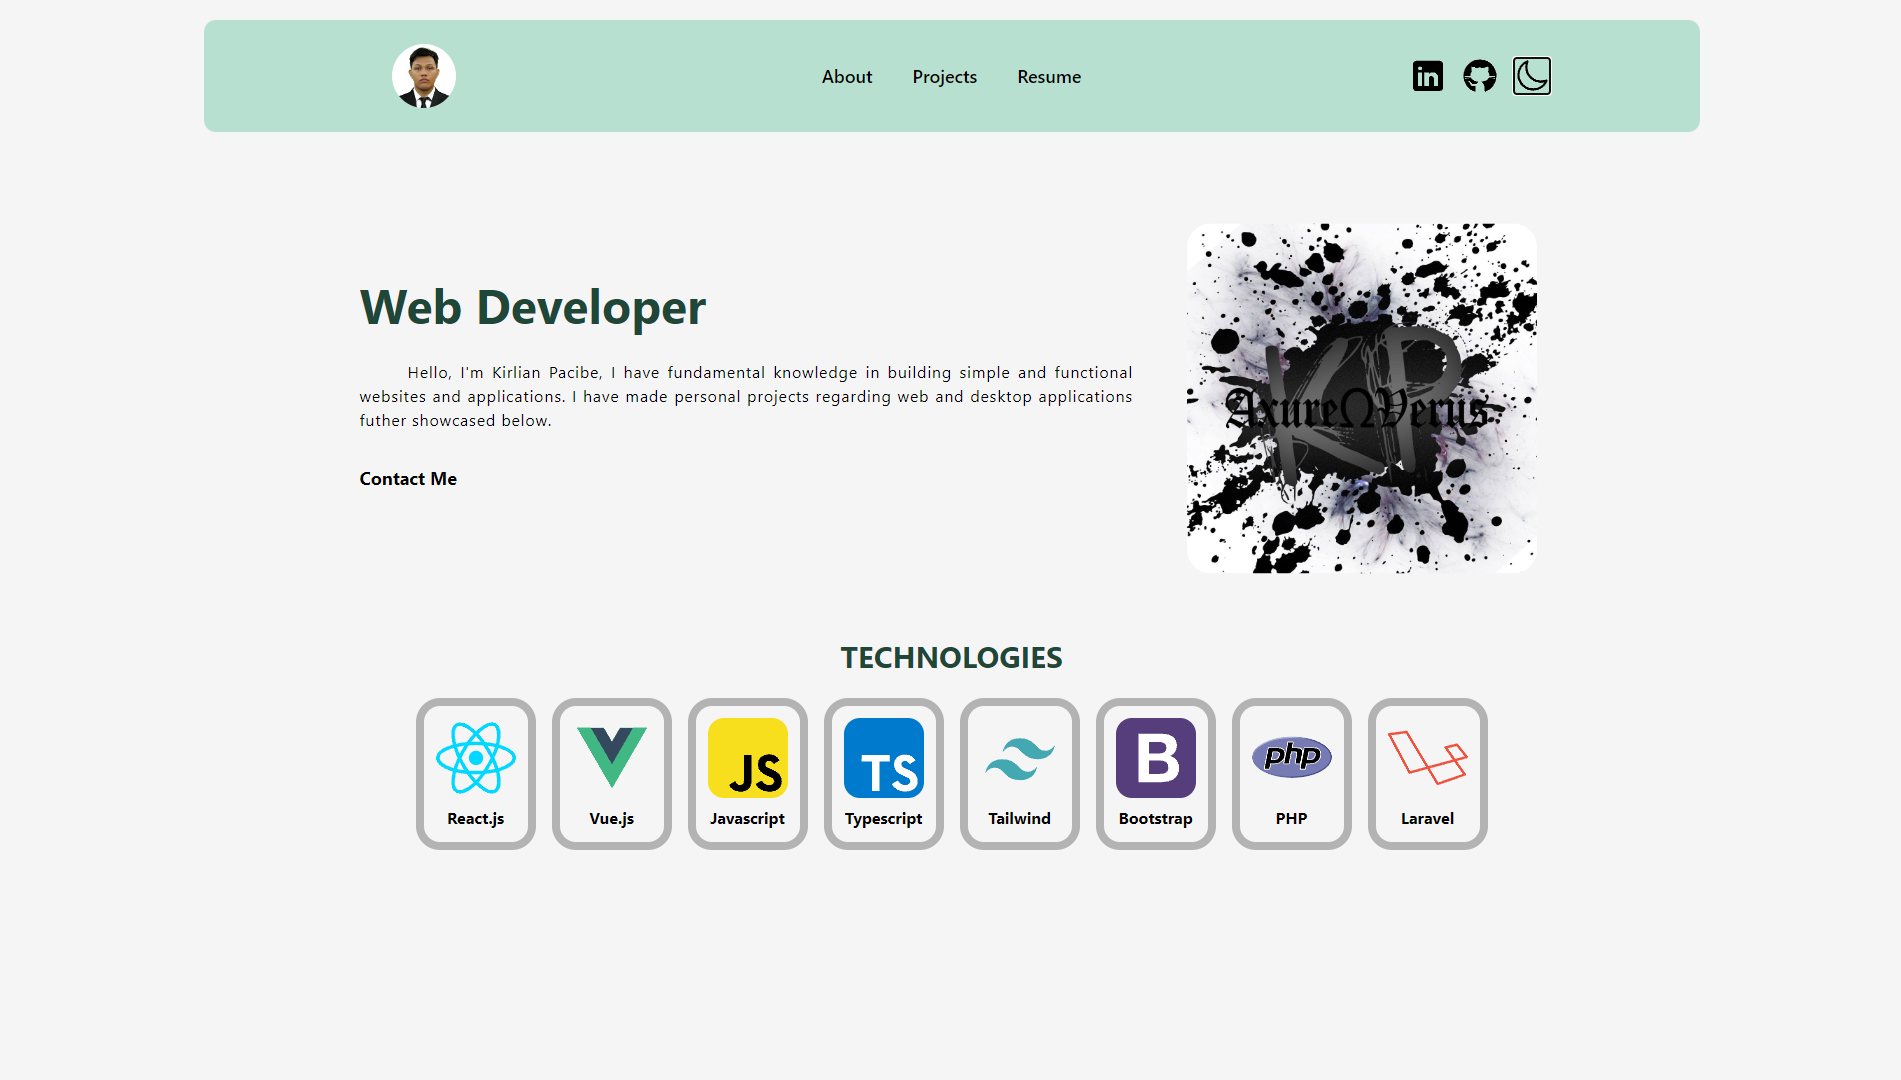Click the Typescript label text
Viewport: 1901px width, 1080px height.
point(884,819)
